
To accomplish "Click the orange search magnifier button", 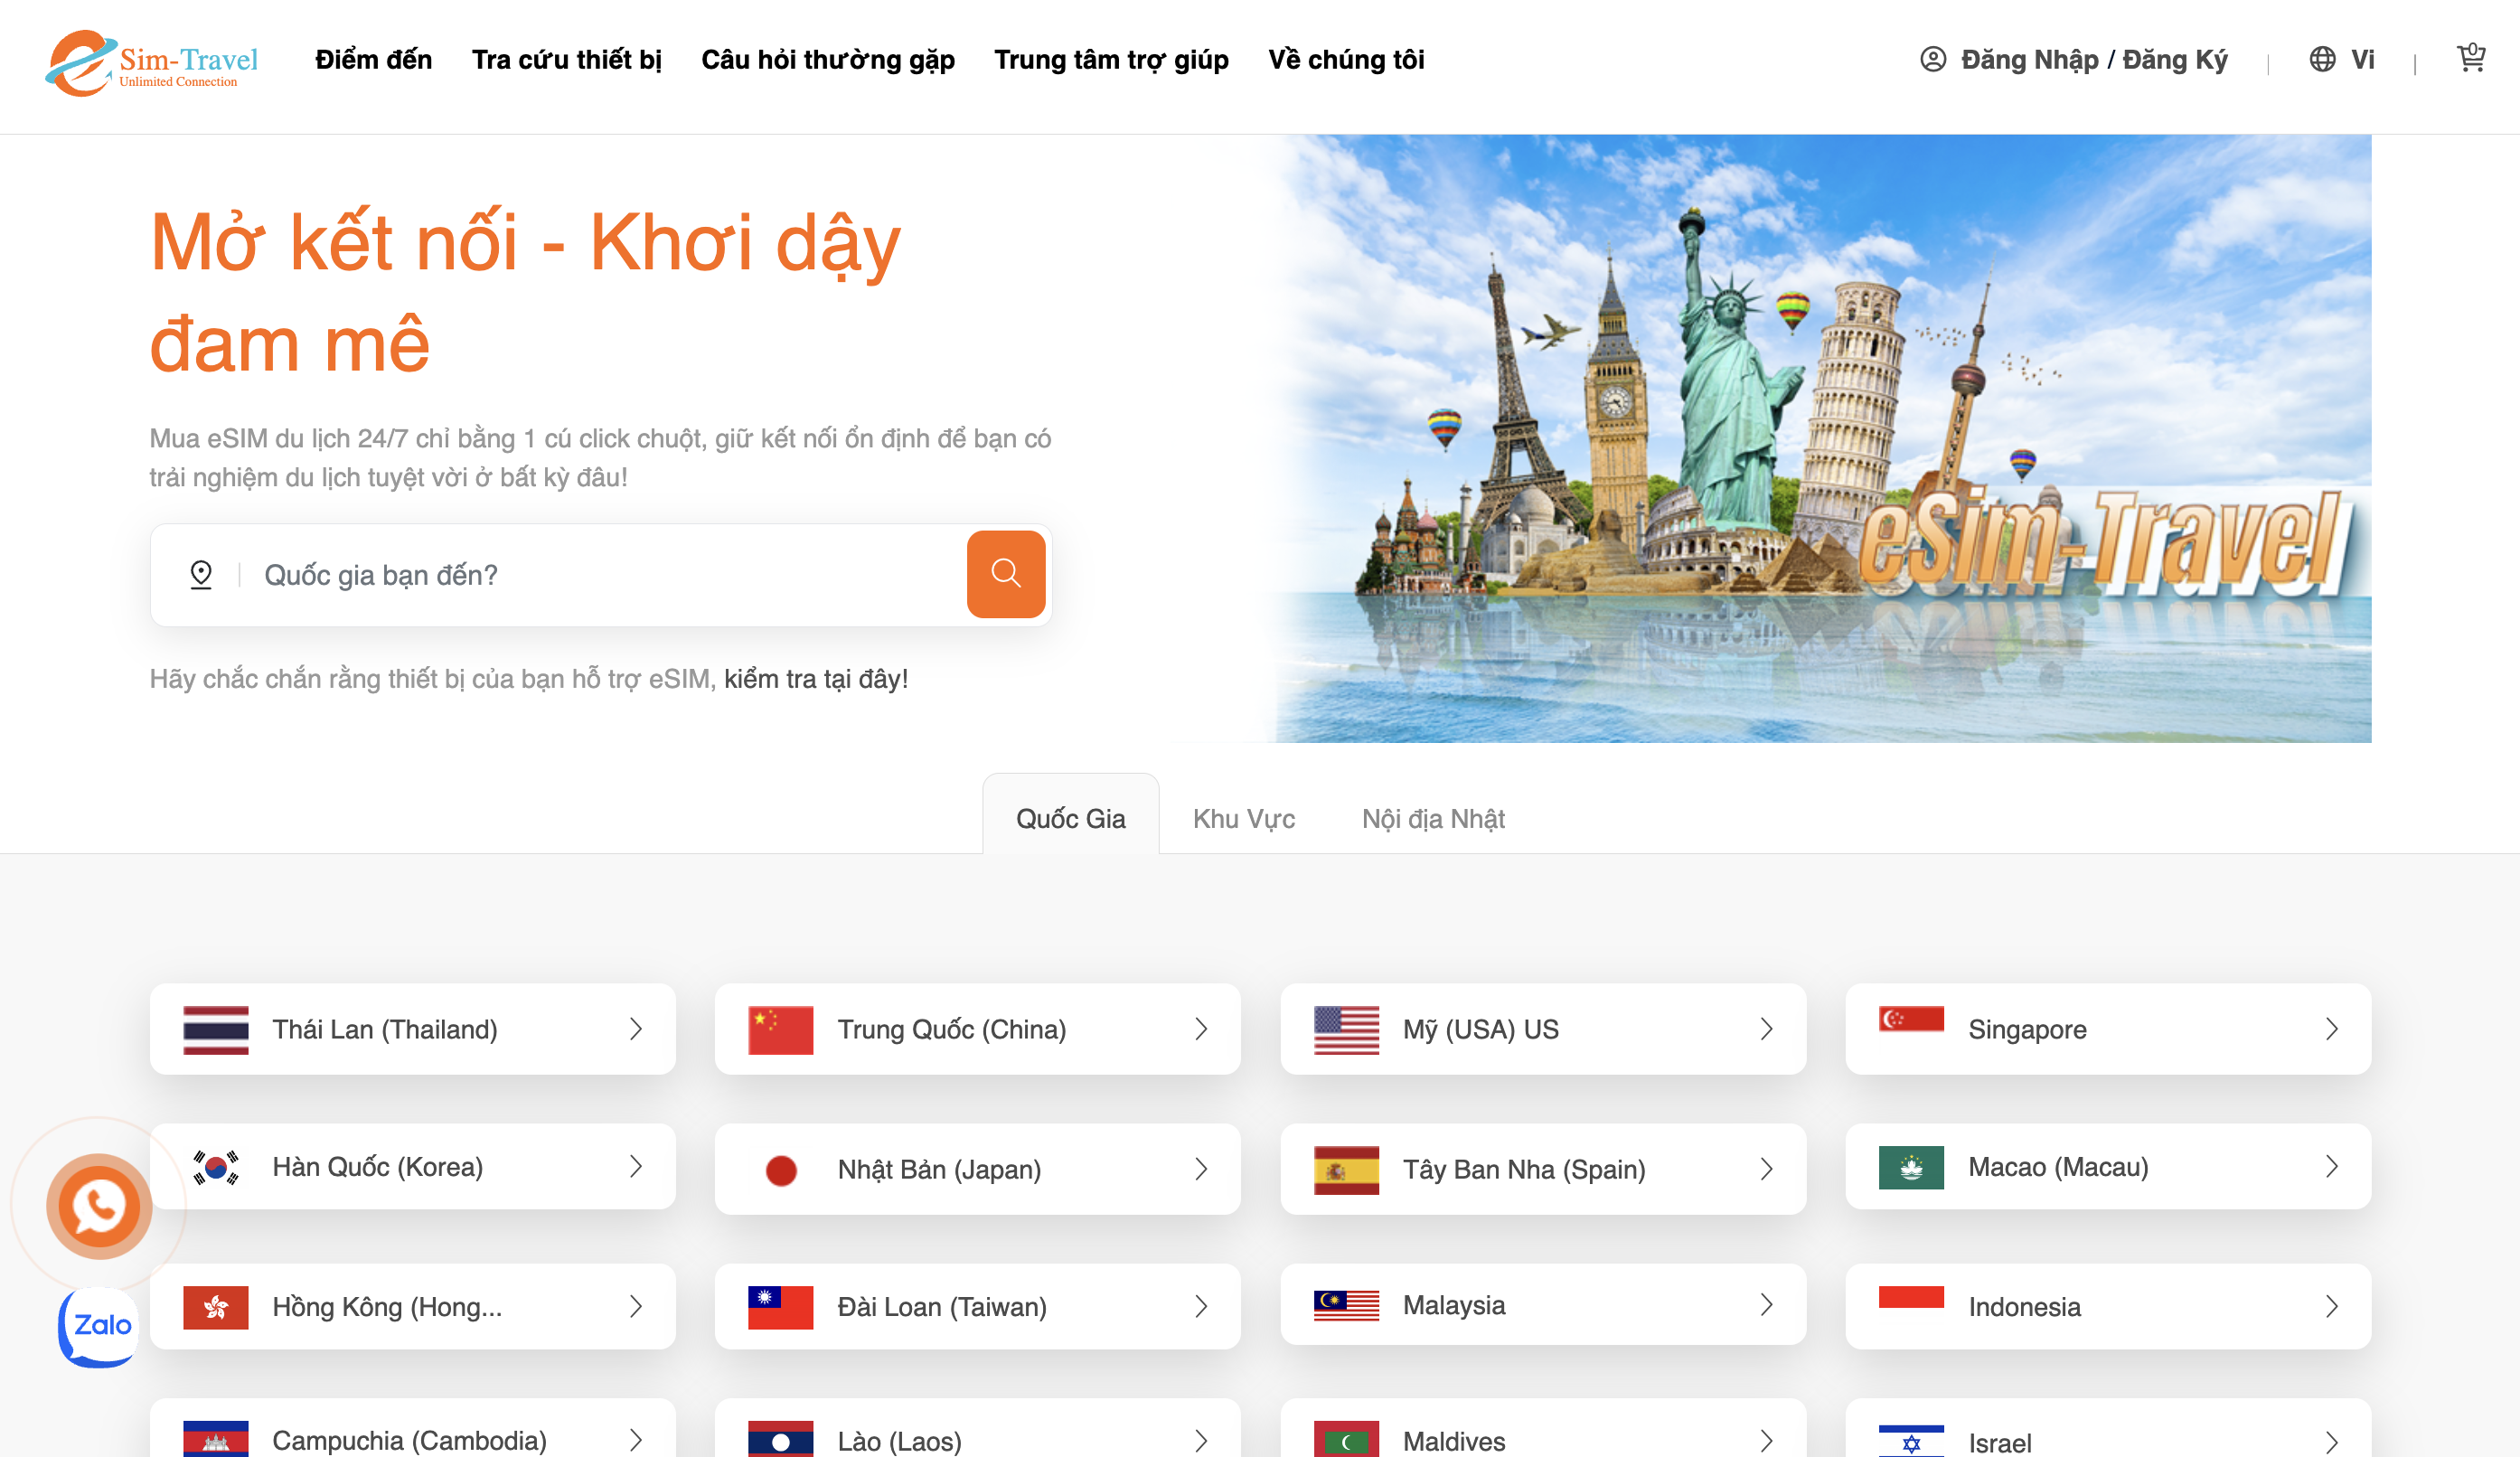I will [x=1006, y=574].
